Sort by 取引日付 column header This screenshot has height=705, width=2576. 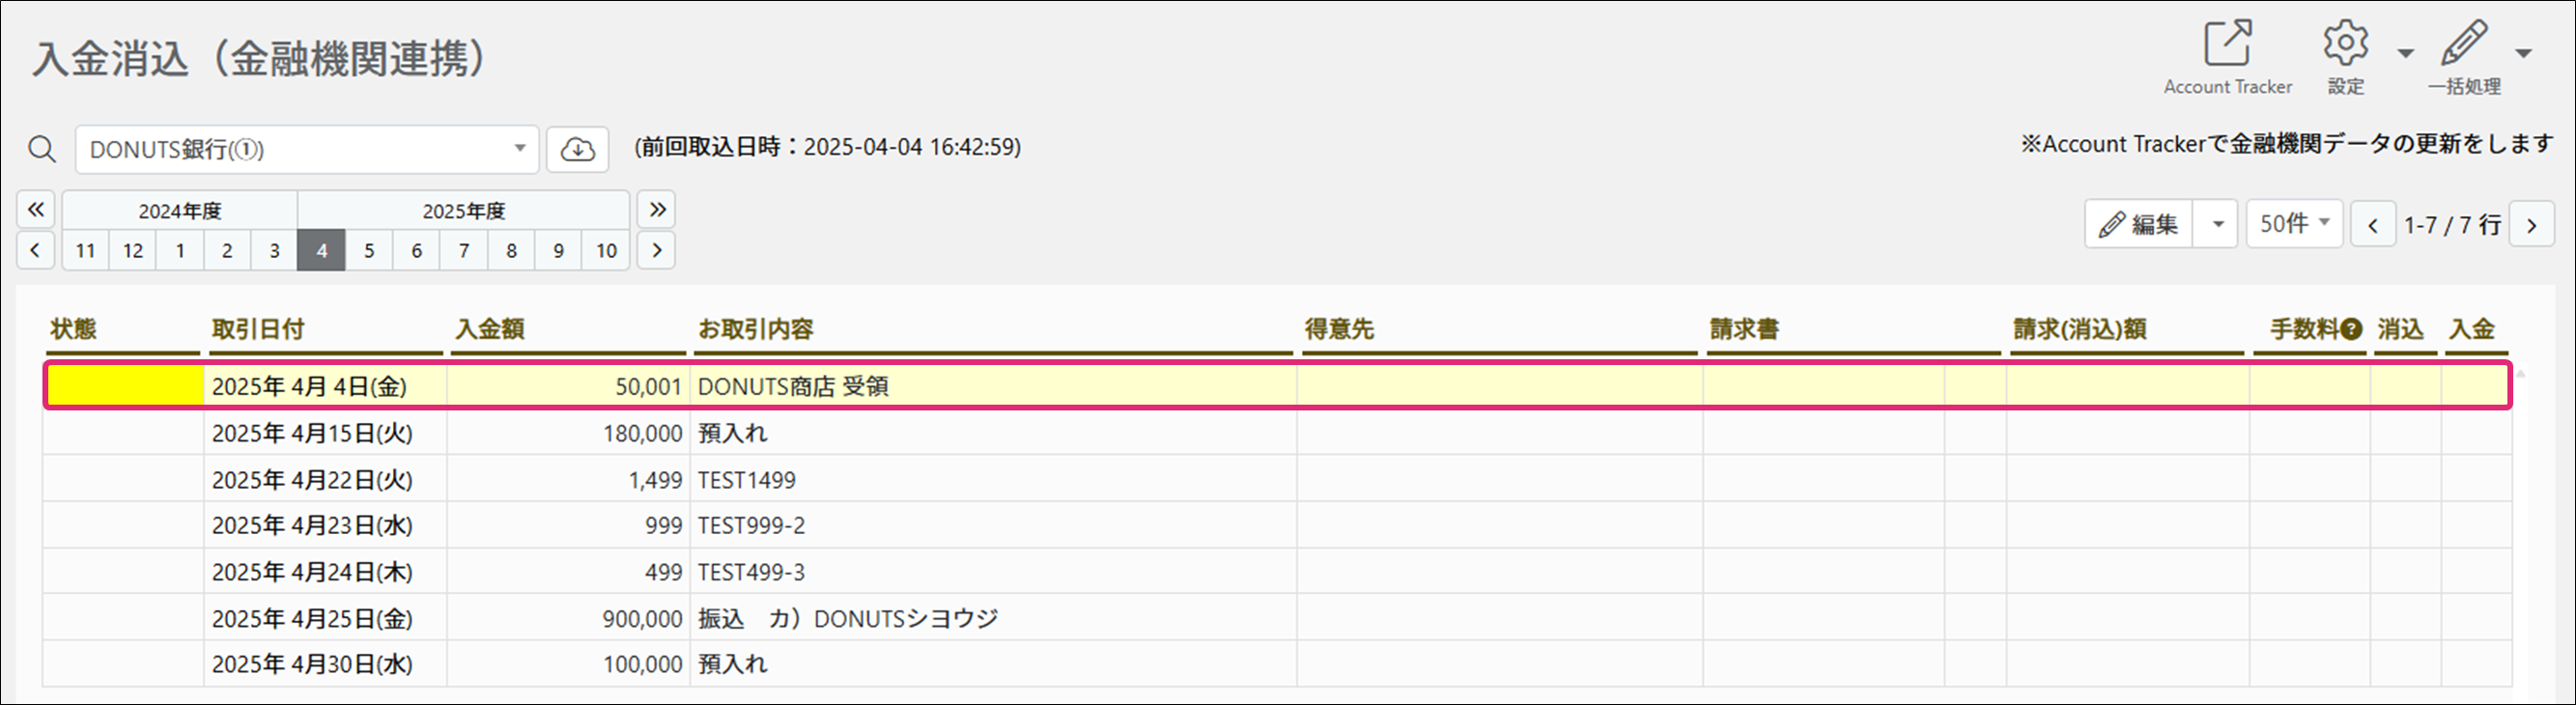coord(258,329)
